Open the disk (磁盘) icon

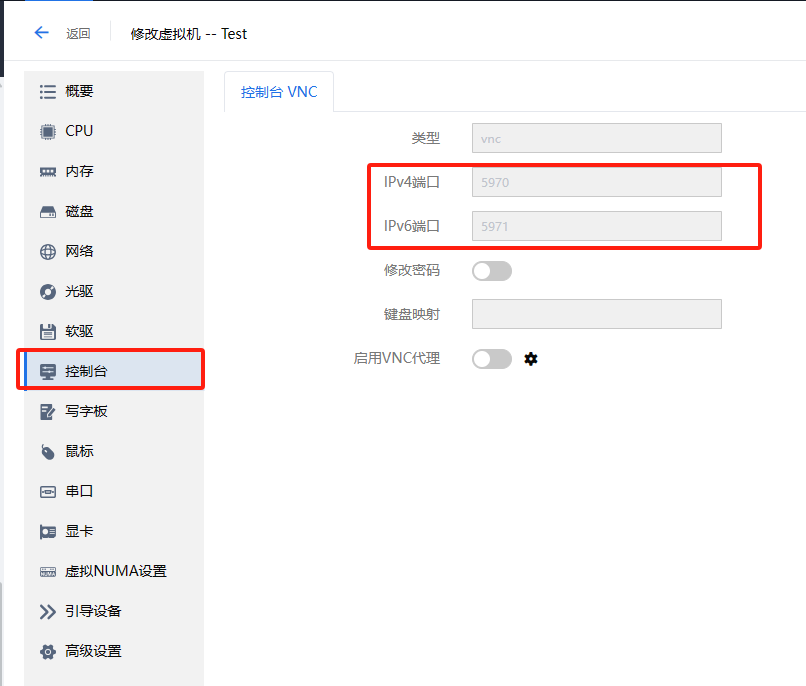click(x=47, y=211)
